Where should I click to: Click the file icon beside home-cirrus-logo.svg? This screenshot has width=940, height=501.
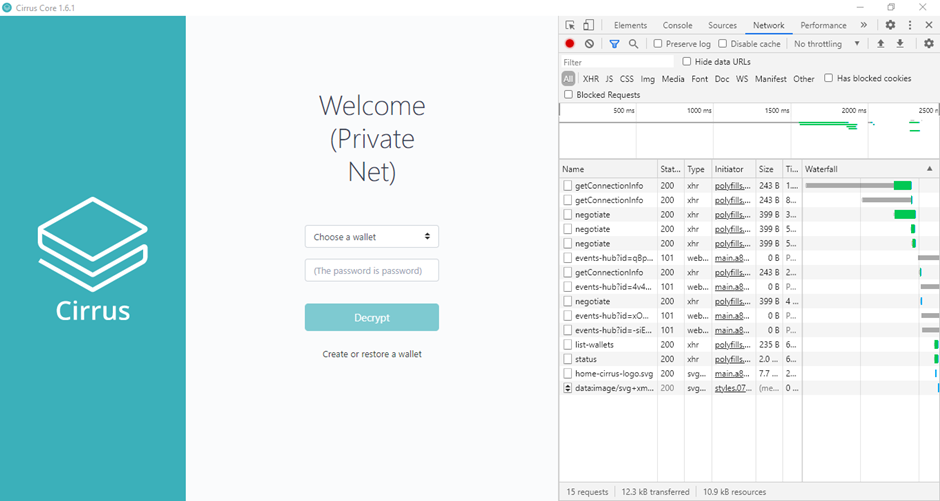568,373
